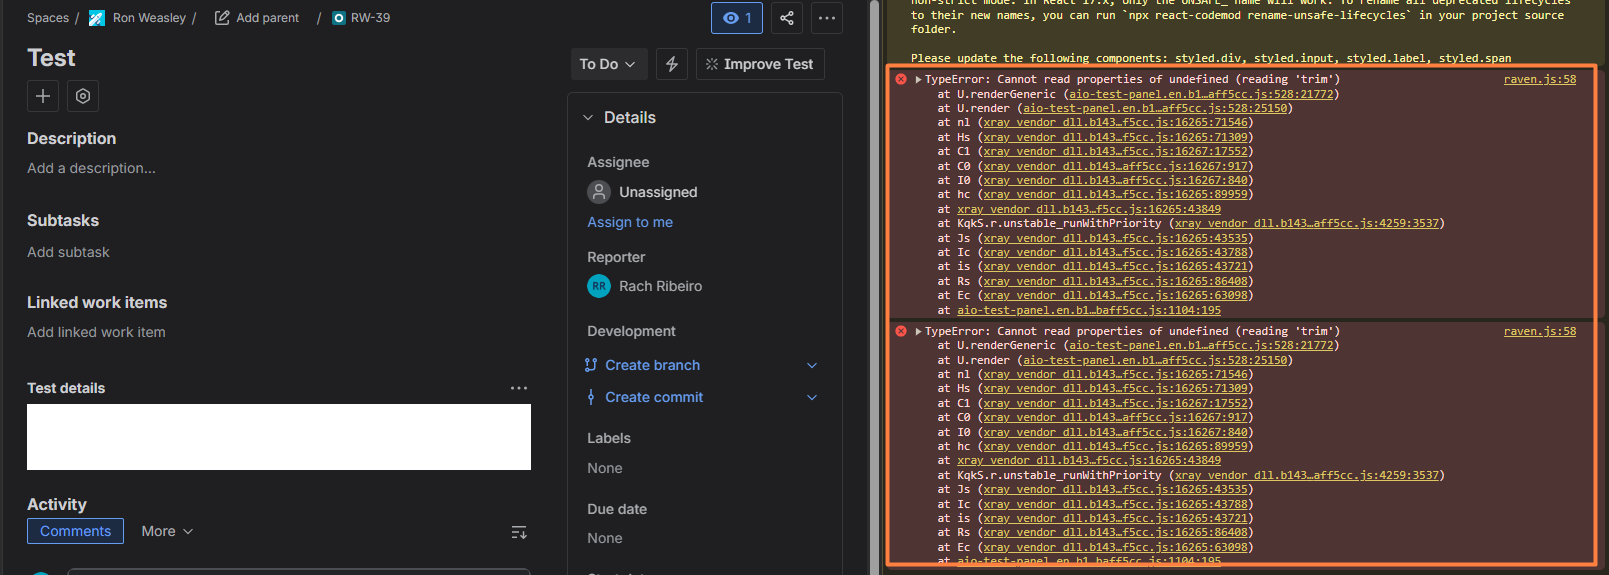This screenshot has height=575, width=1609.
Task: Open Test details three-dot options
Action: [518, 388]
